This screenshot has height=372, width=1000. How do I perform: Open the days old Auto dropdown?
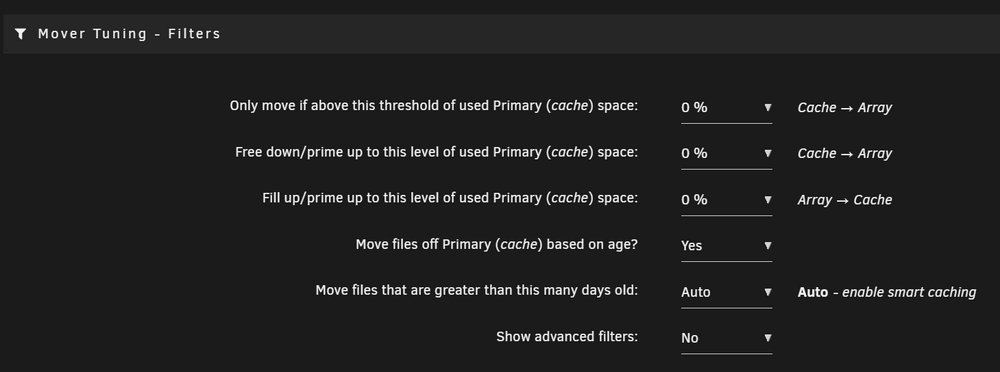(x=726, y=292)
